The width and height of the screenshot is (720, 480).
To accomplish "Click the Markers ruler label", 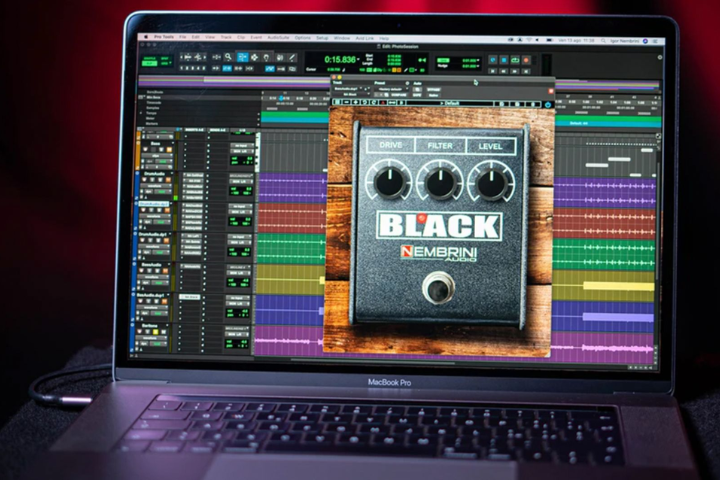I will tap(152, 124).
